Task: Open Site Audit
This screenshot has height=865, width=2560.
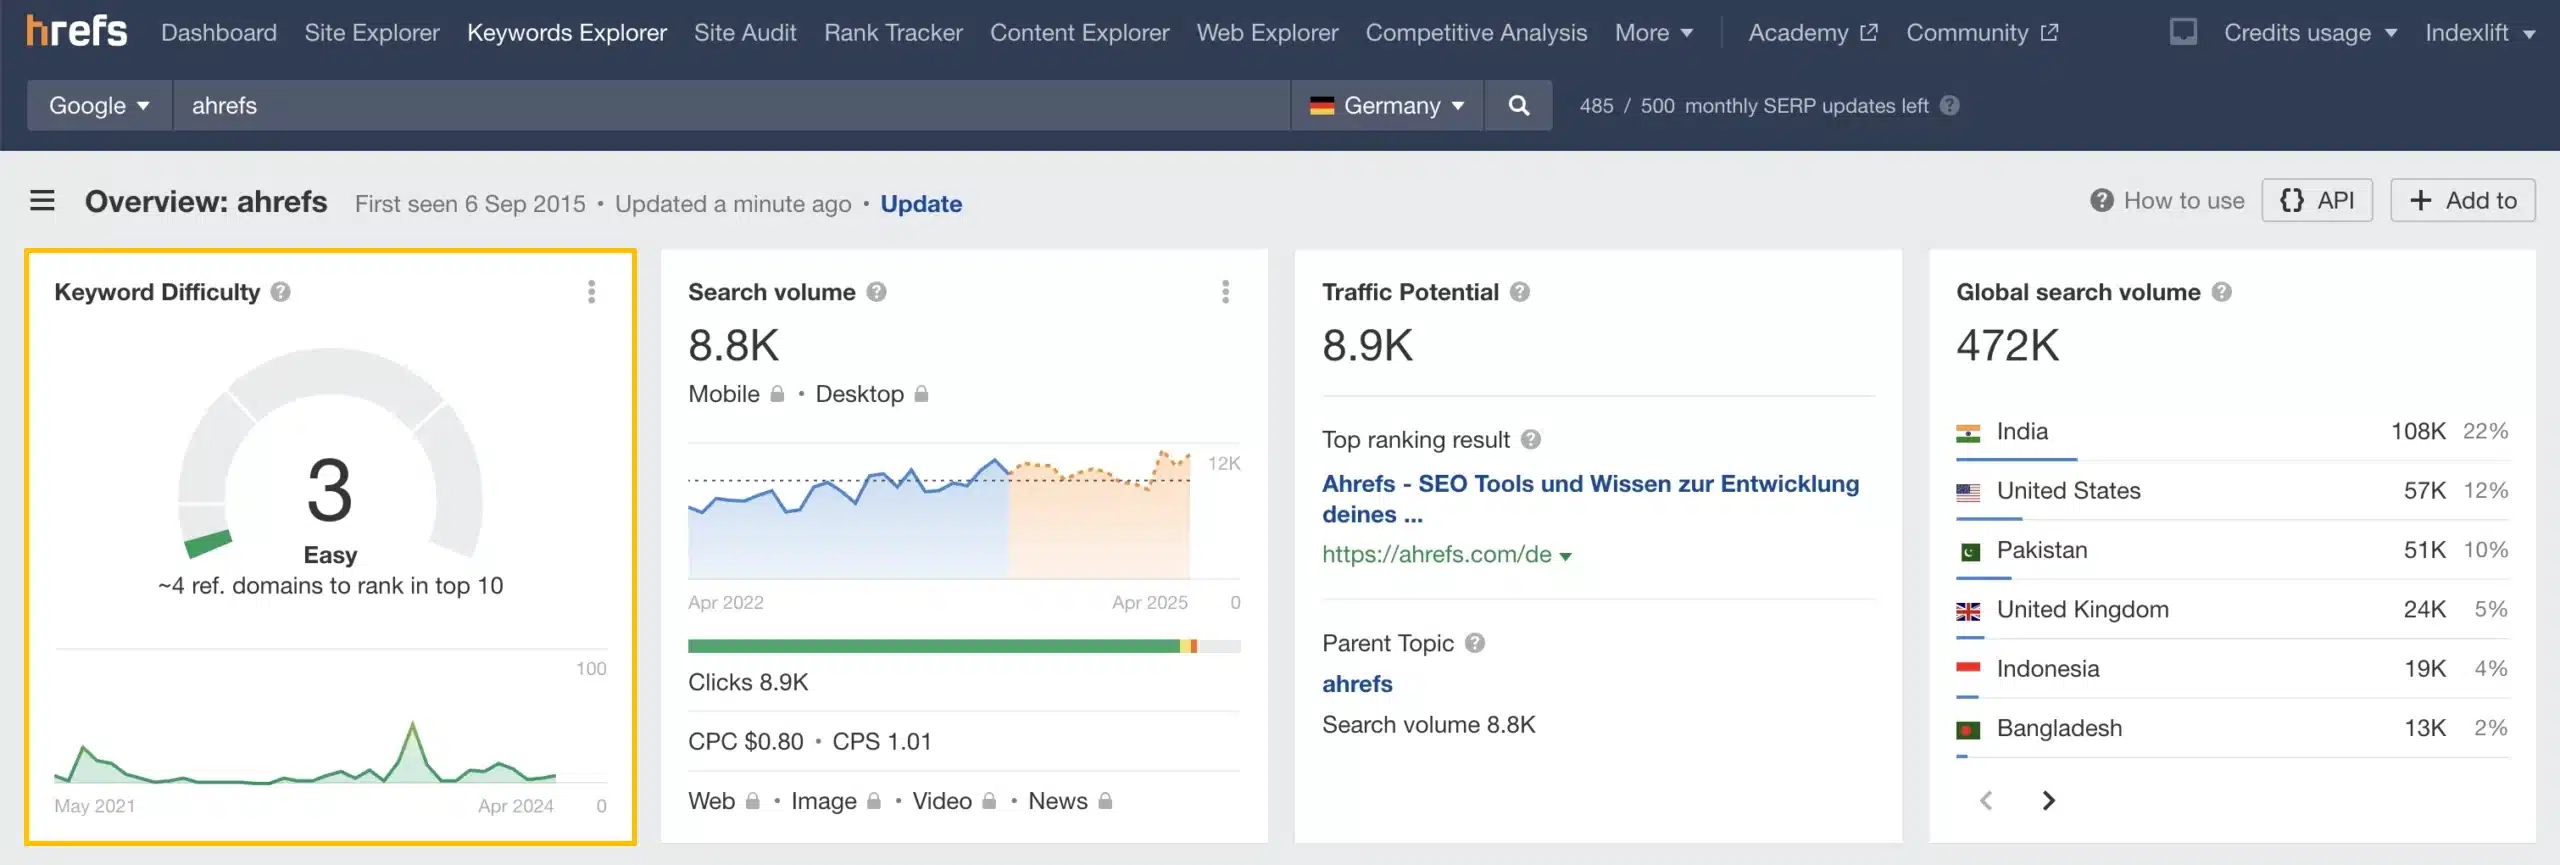Action: 745,33
